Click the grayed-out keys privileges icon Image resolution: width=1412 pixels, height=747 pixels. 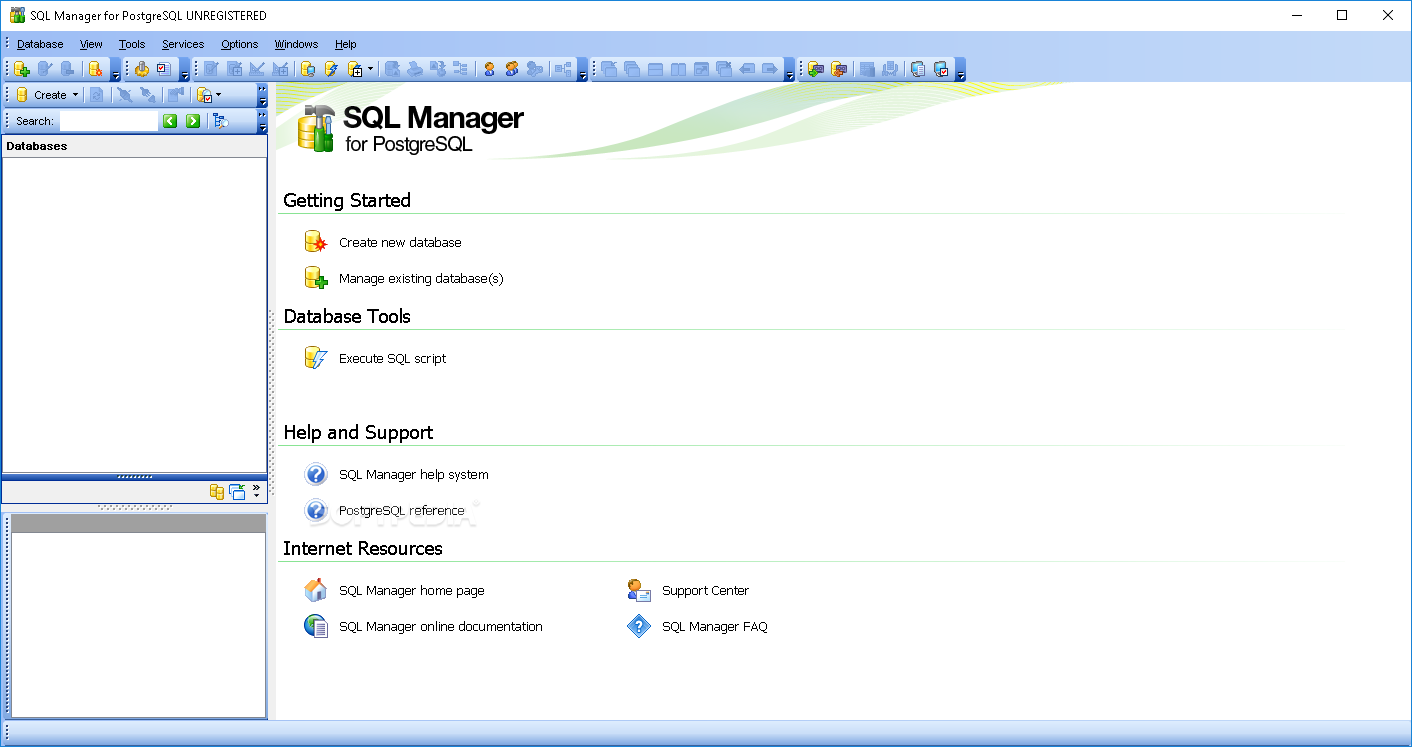click(x=535, y=69)
